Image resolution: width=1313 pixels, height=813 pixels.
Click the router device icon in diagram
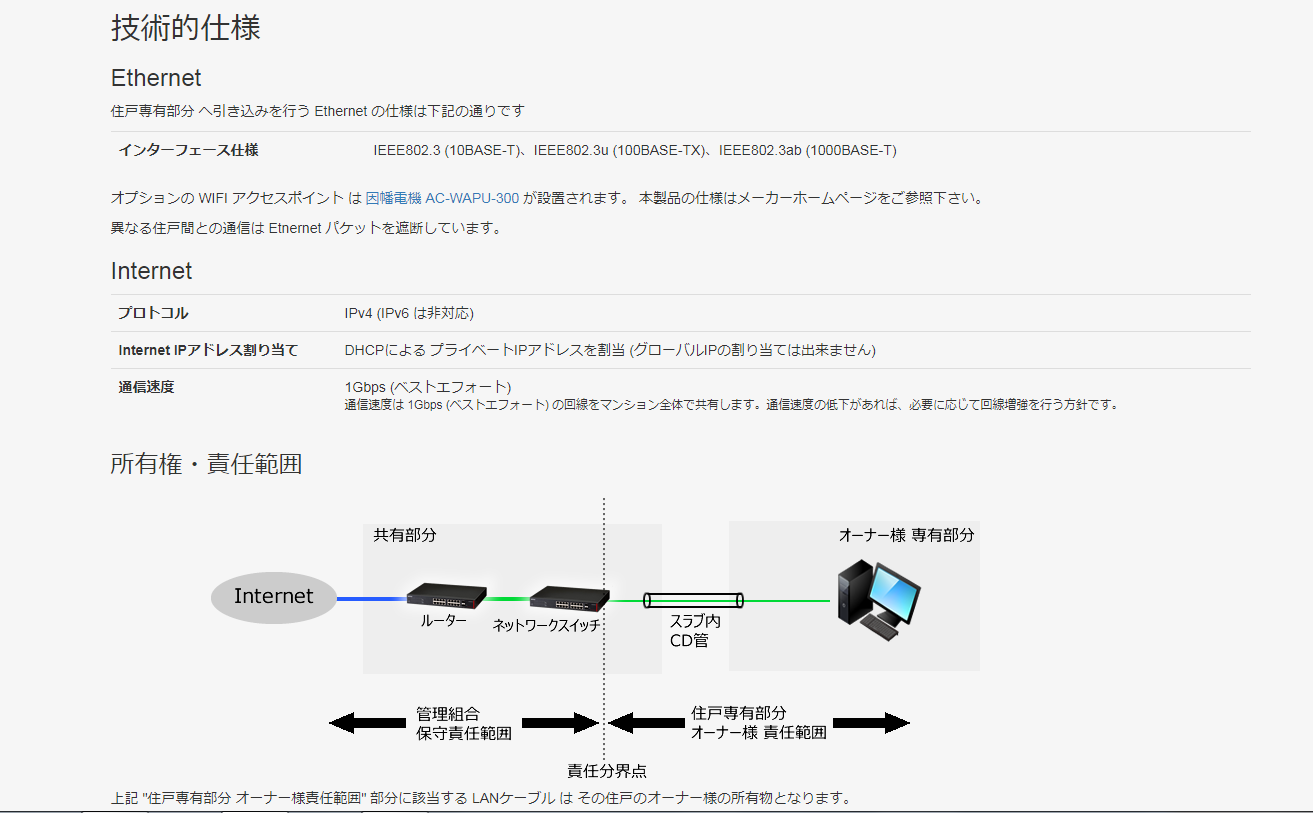point(446,596)
